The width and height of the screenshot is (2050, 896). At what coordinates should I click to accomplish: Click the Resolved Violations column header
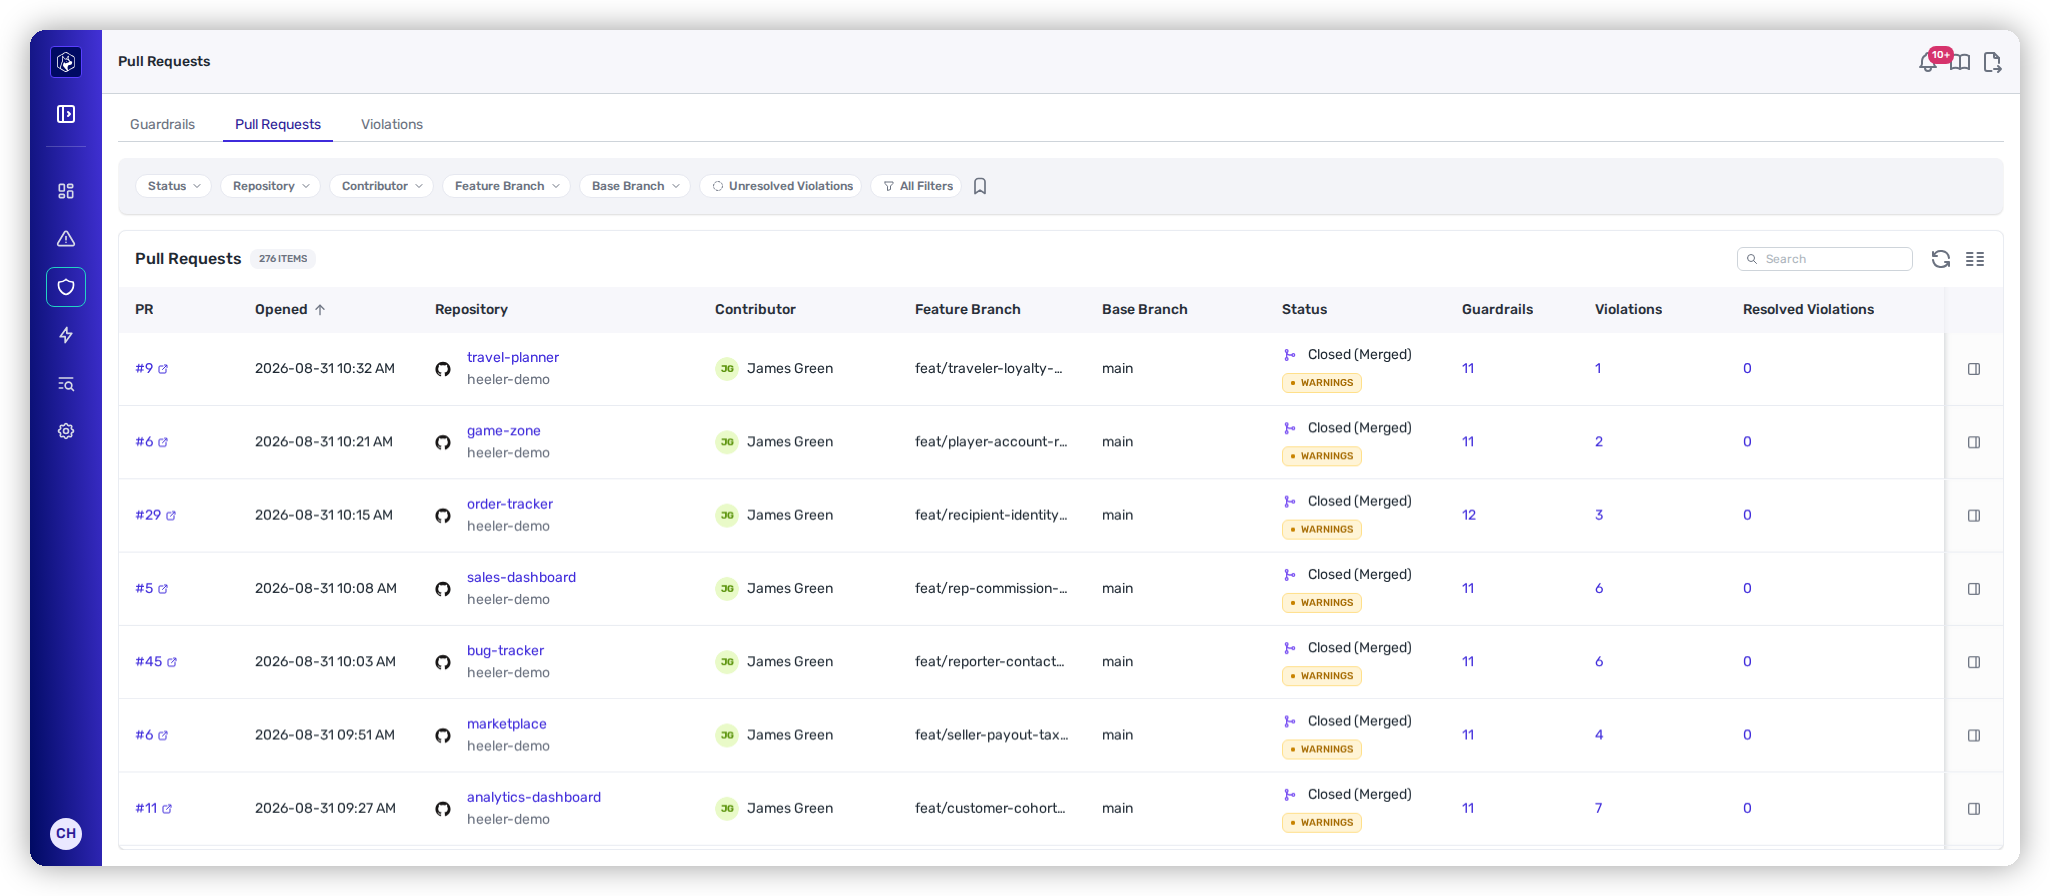click(1808, 309)
